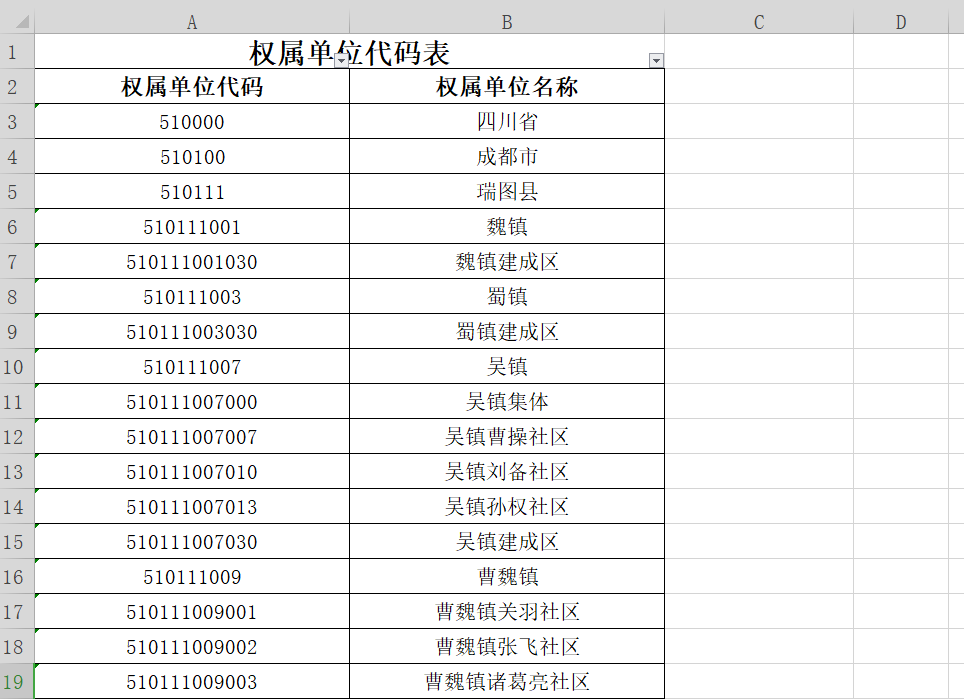Click the title cell 权属单位代码表
Viewport: 964px width, 699px height.
(349, 52)
